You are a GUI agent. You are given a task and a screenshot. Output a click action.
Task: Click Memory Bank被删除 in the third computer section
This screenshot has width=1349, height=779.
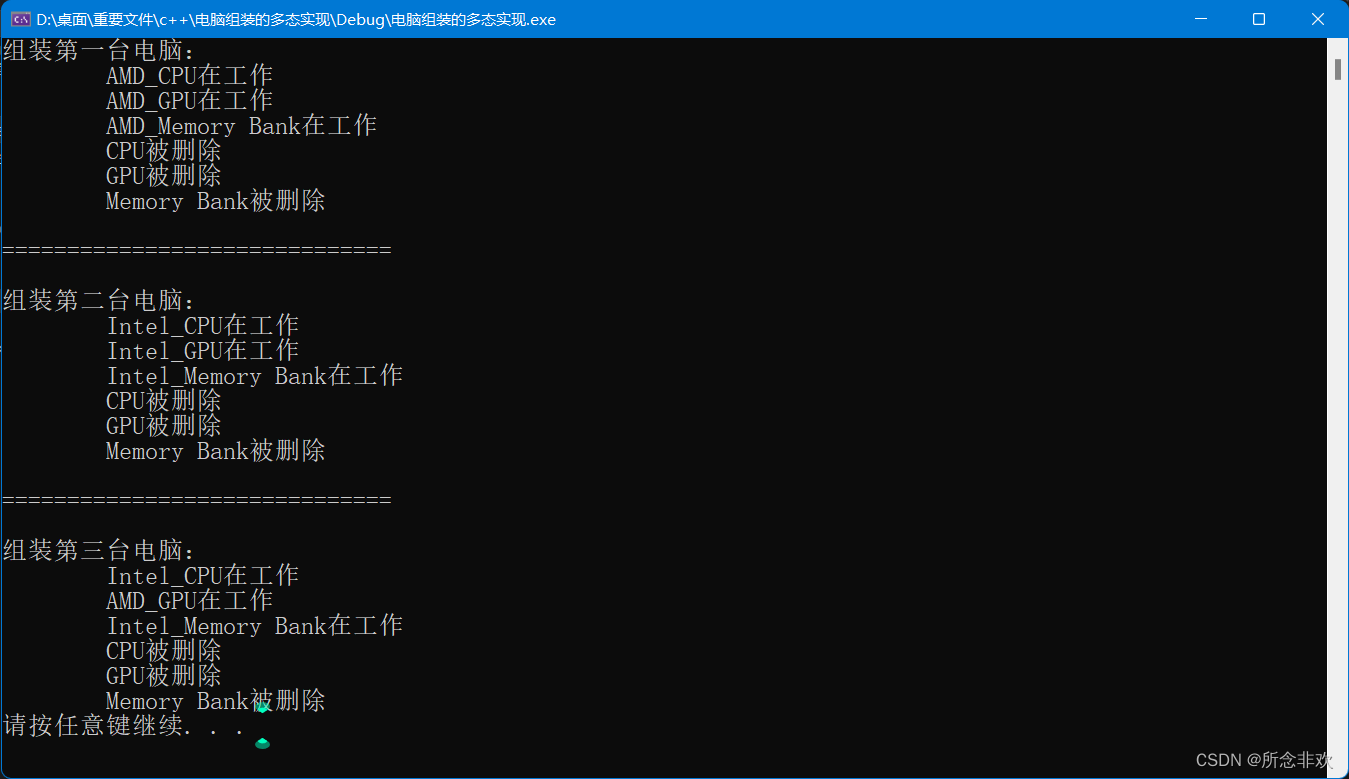(216, 701)
